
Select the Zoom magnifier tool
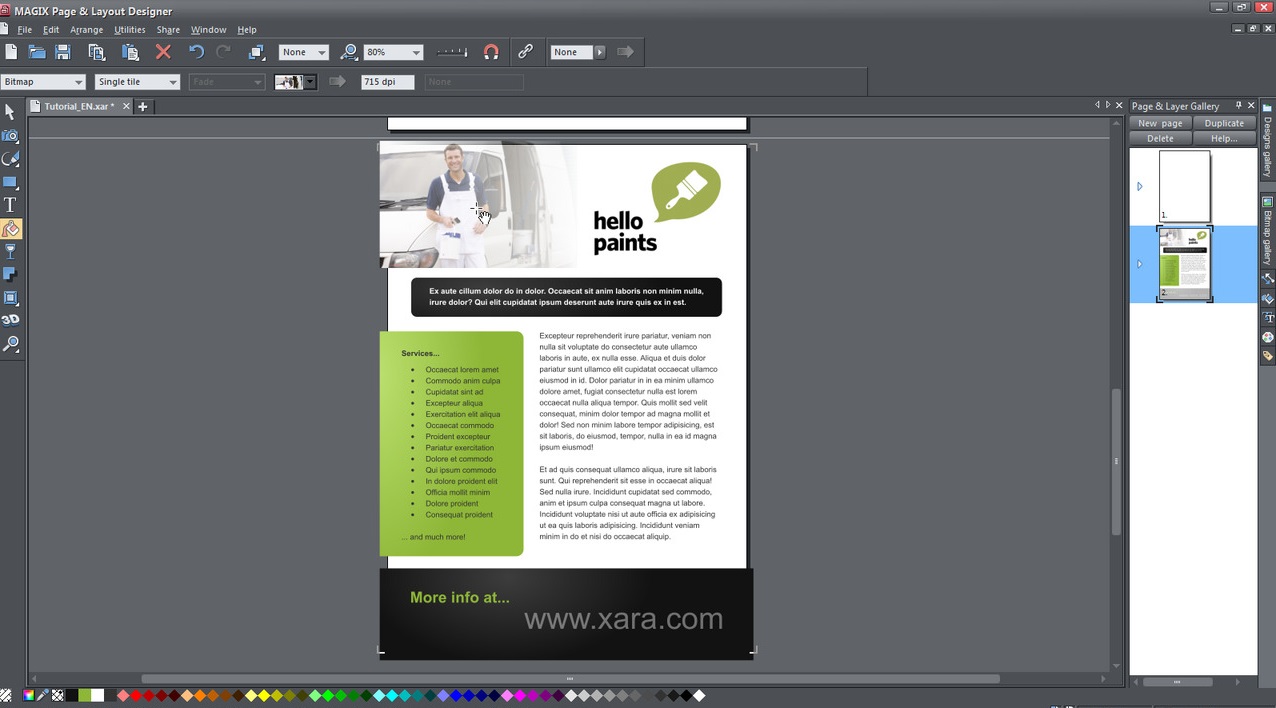(x=10, y=344)
